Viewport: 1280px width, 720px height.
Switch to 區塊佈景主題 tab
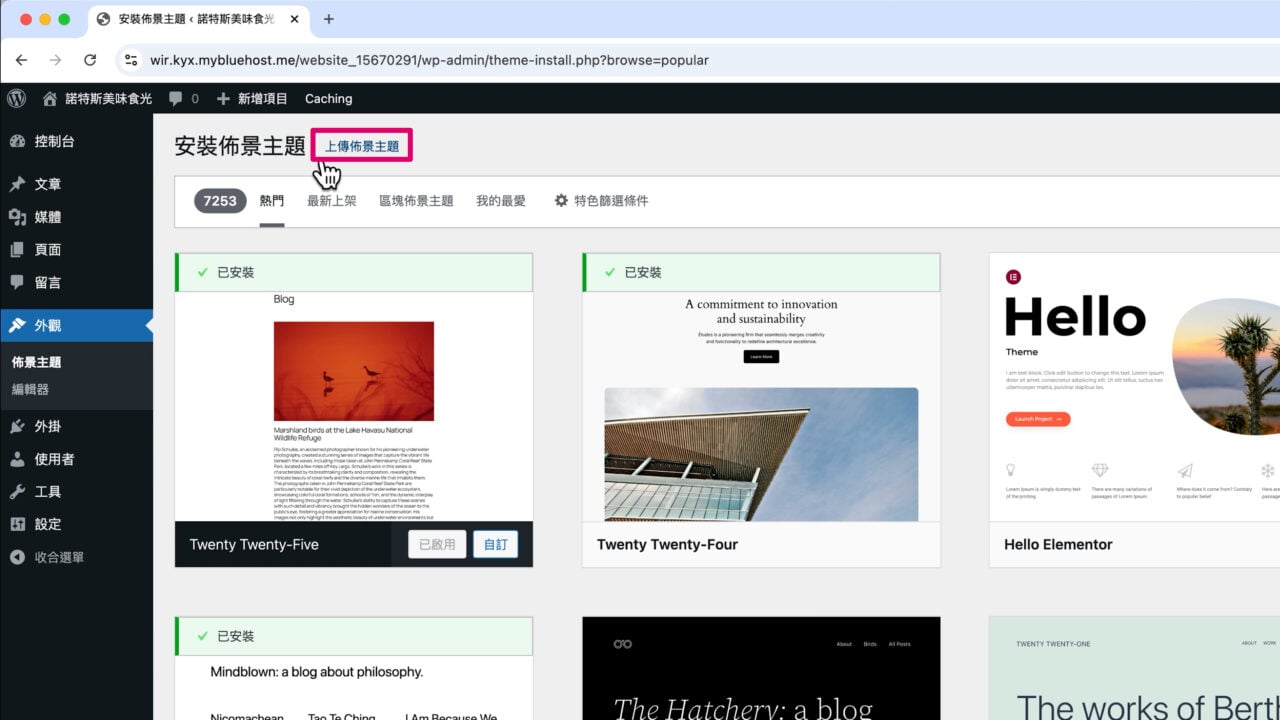[416, 201]
